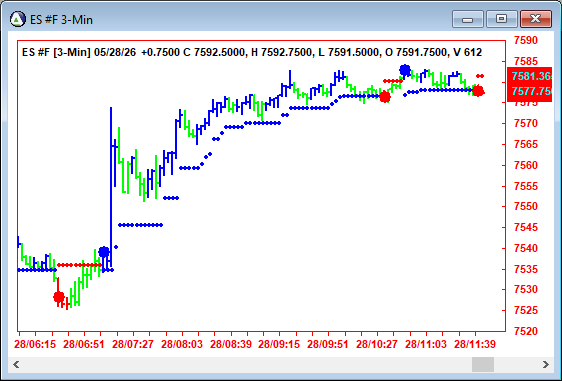Viewport: 562px width, 381px height.
Task: Click the 7550 price axis label
Action: coord(526,206)
